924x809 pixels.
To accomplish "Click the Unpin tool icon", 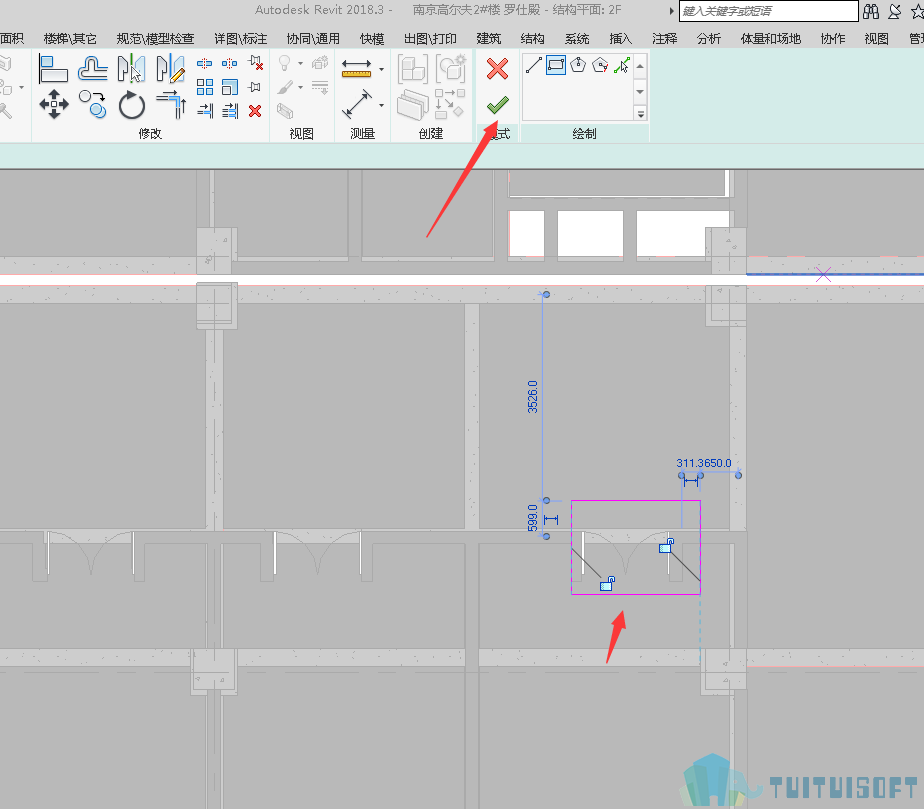I will 255,62.
